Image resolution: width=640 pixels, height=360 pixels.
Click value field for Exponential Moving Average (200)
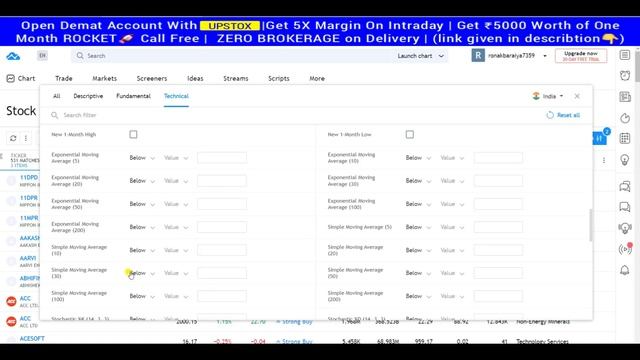click(222, 227)
